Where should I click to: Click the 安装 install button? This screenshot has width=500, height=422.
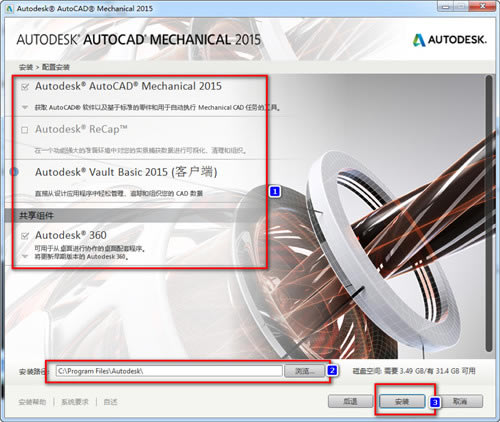[x=402, y=401]
